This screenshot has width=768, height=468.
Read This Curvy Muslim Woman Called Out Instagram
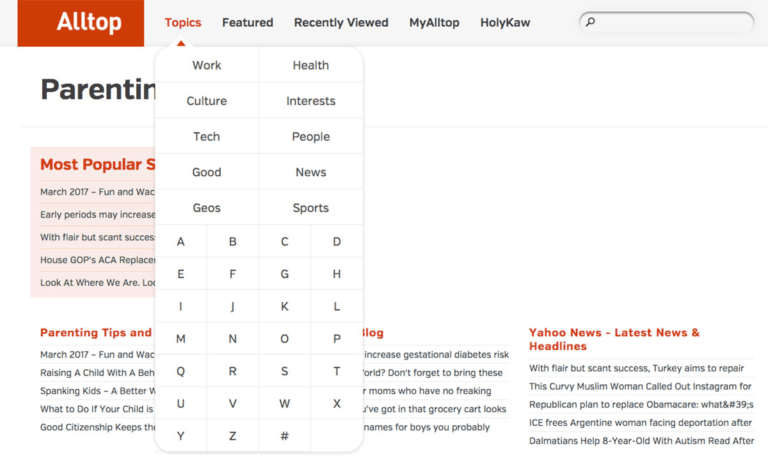[640, 386]
